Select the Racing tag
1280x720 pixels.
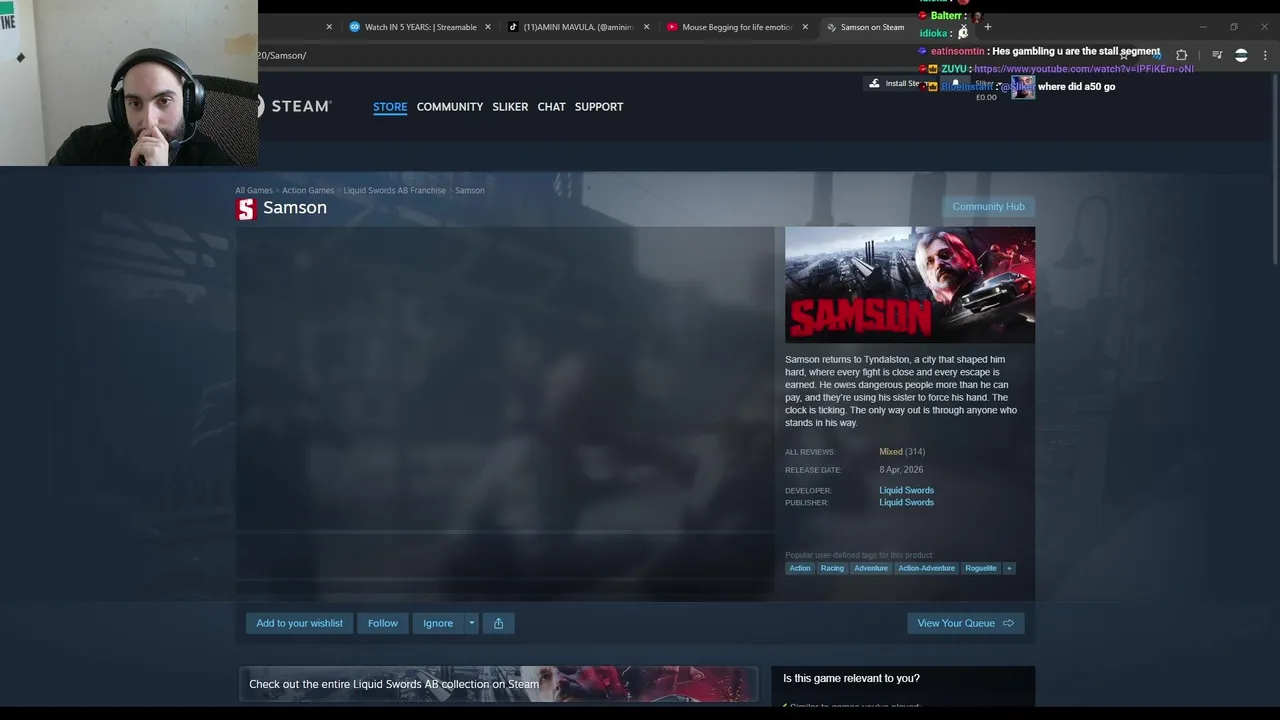(832, 568)
